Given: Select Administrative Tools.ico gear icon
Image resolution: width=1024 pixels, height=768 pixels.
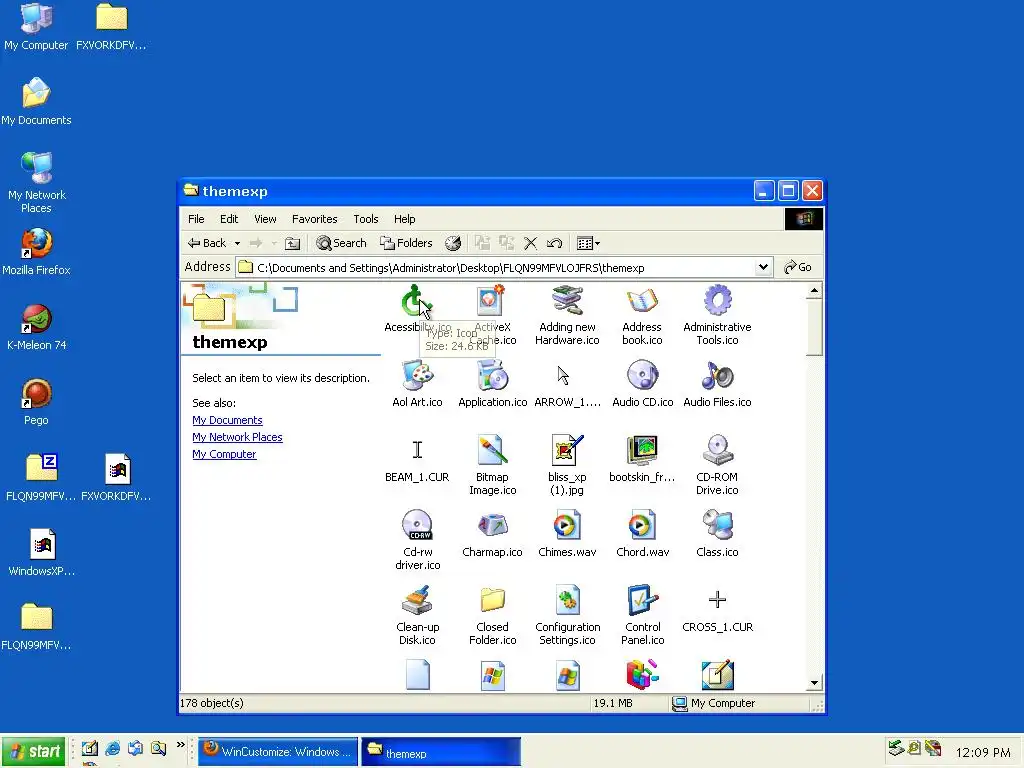Looking at the screenshot, I should pyautogui.click(x=717, y=300).
